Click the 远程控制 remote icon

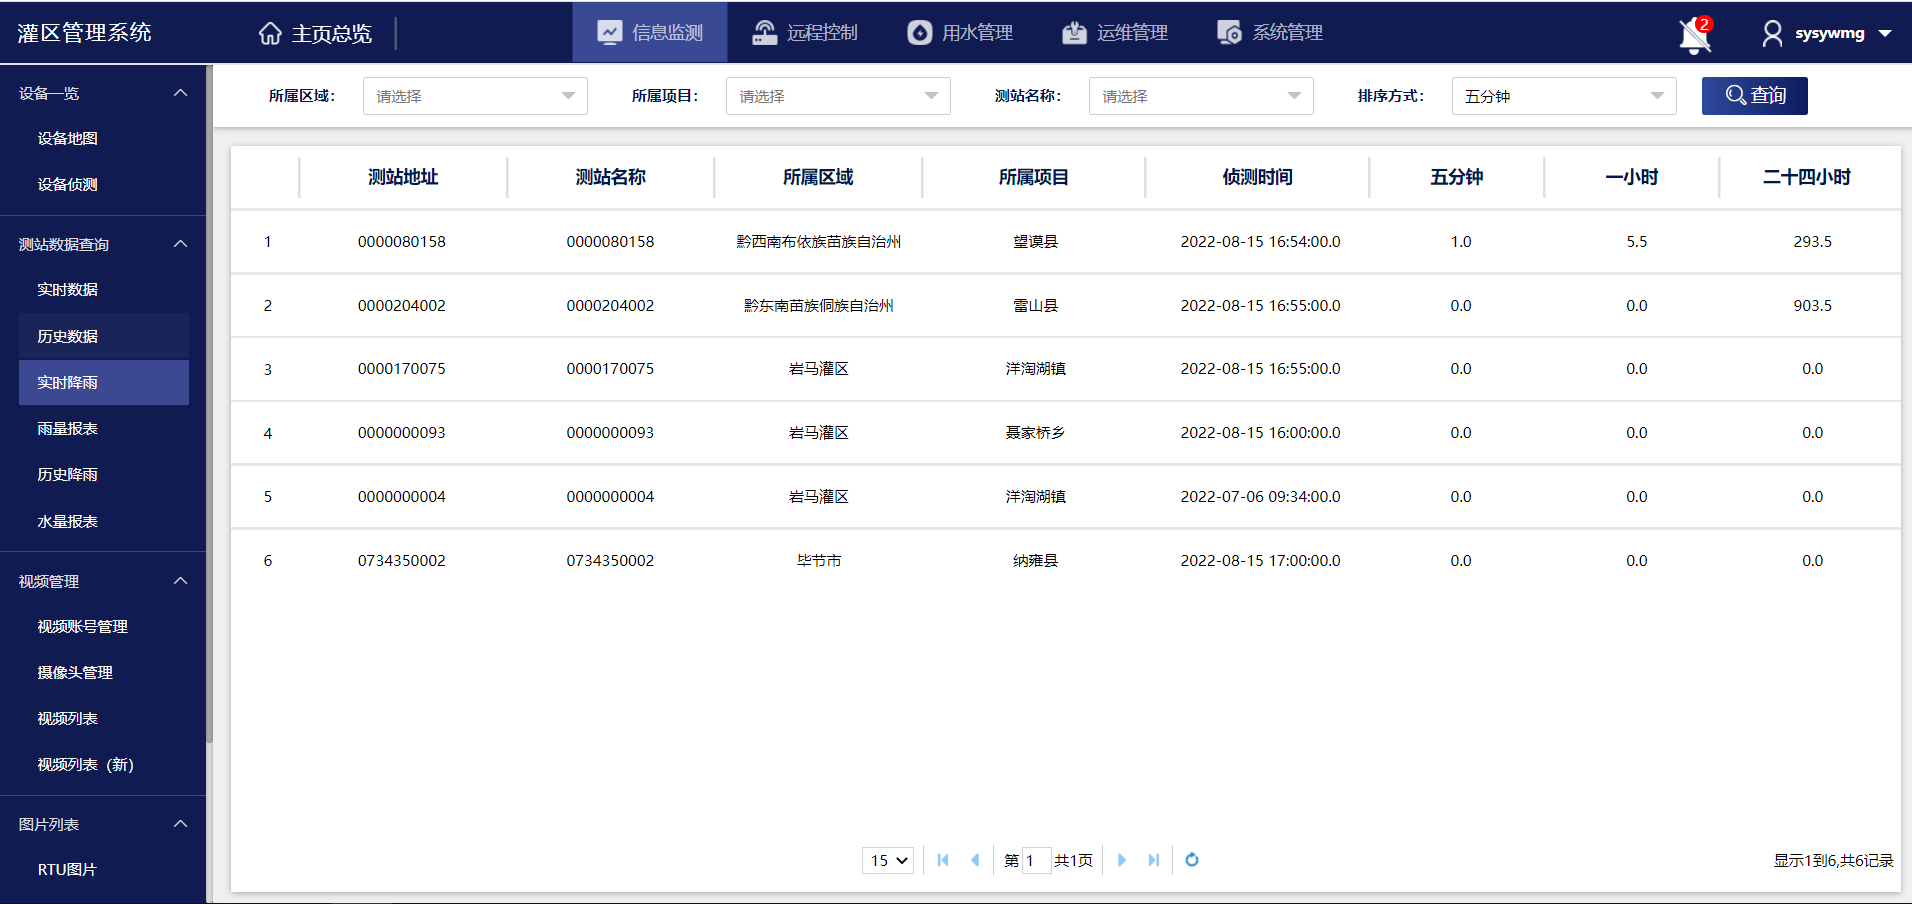765,32
